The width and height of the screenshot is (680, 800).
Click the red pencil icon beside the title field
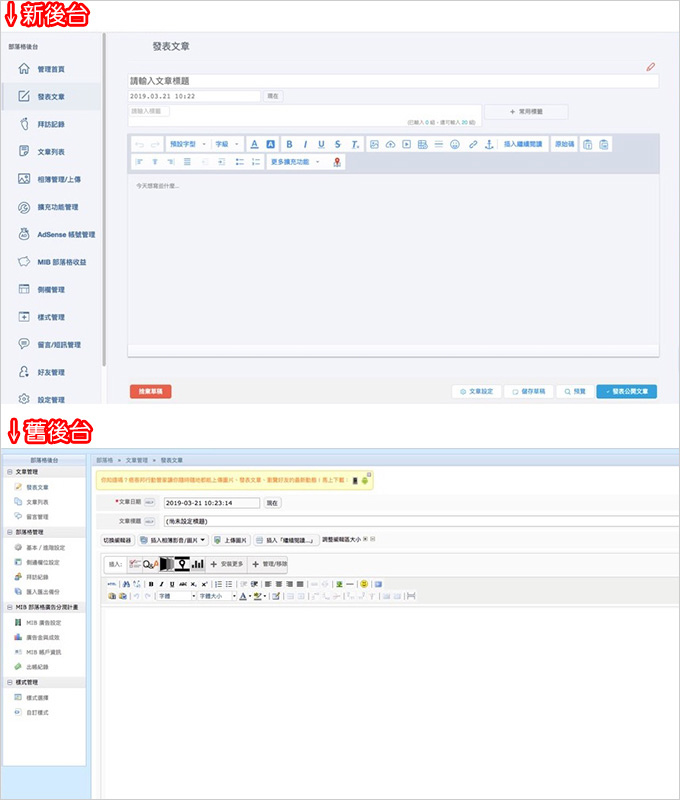click(650, 67)
